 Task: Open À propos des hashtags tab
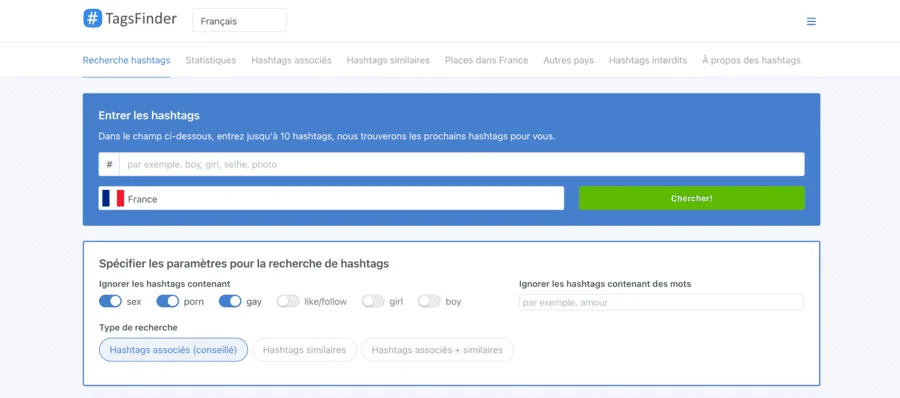coord(751,60)
